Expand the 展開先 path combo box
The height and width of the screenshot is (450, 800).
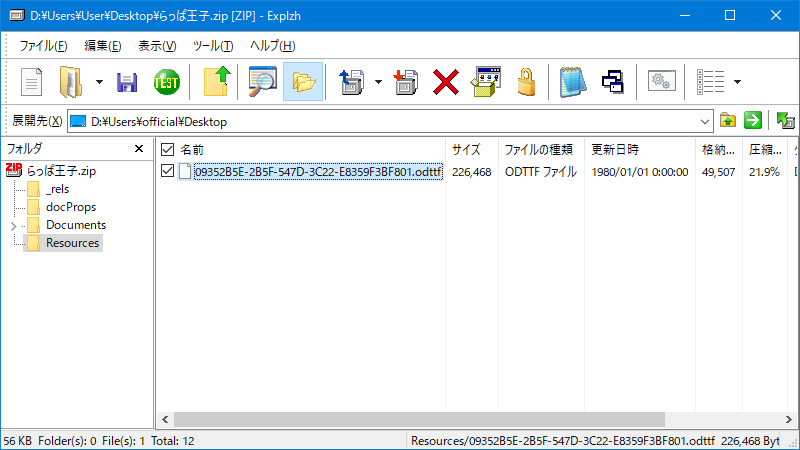pyautogui.click(x=705, y=122)
